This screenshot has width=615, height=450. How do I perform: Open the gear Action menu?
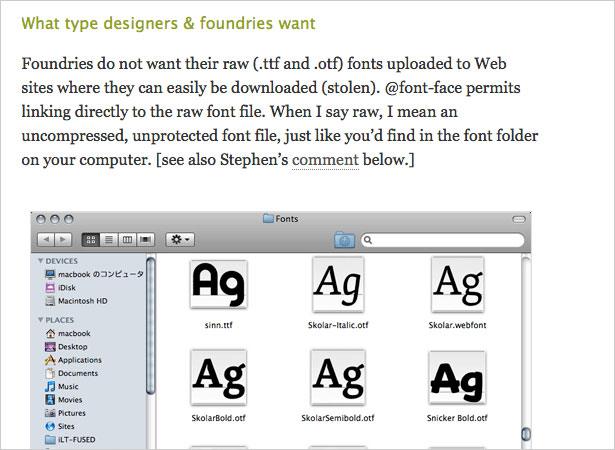[x=180, y=240]
